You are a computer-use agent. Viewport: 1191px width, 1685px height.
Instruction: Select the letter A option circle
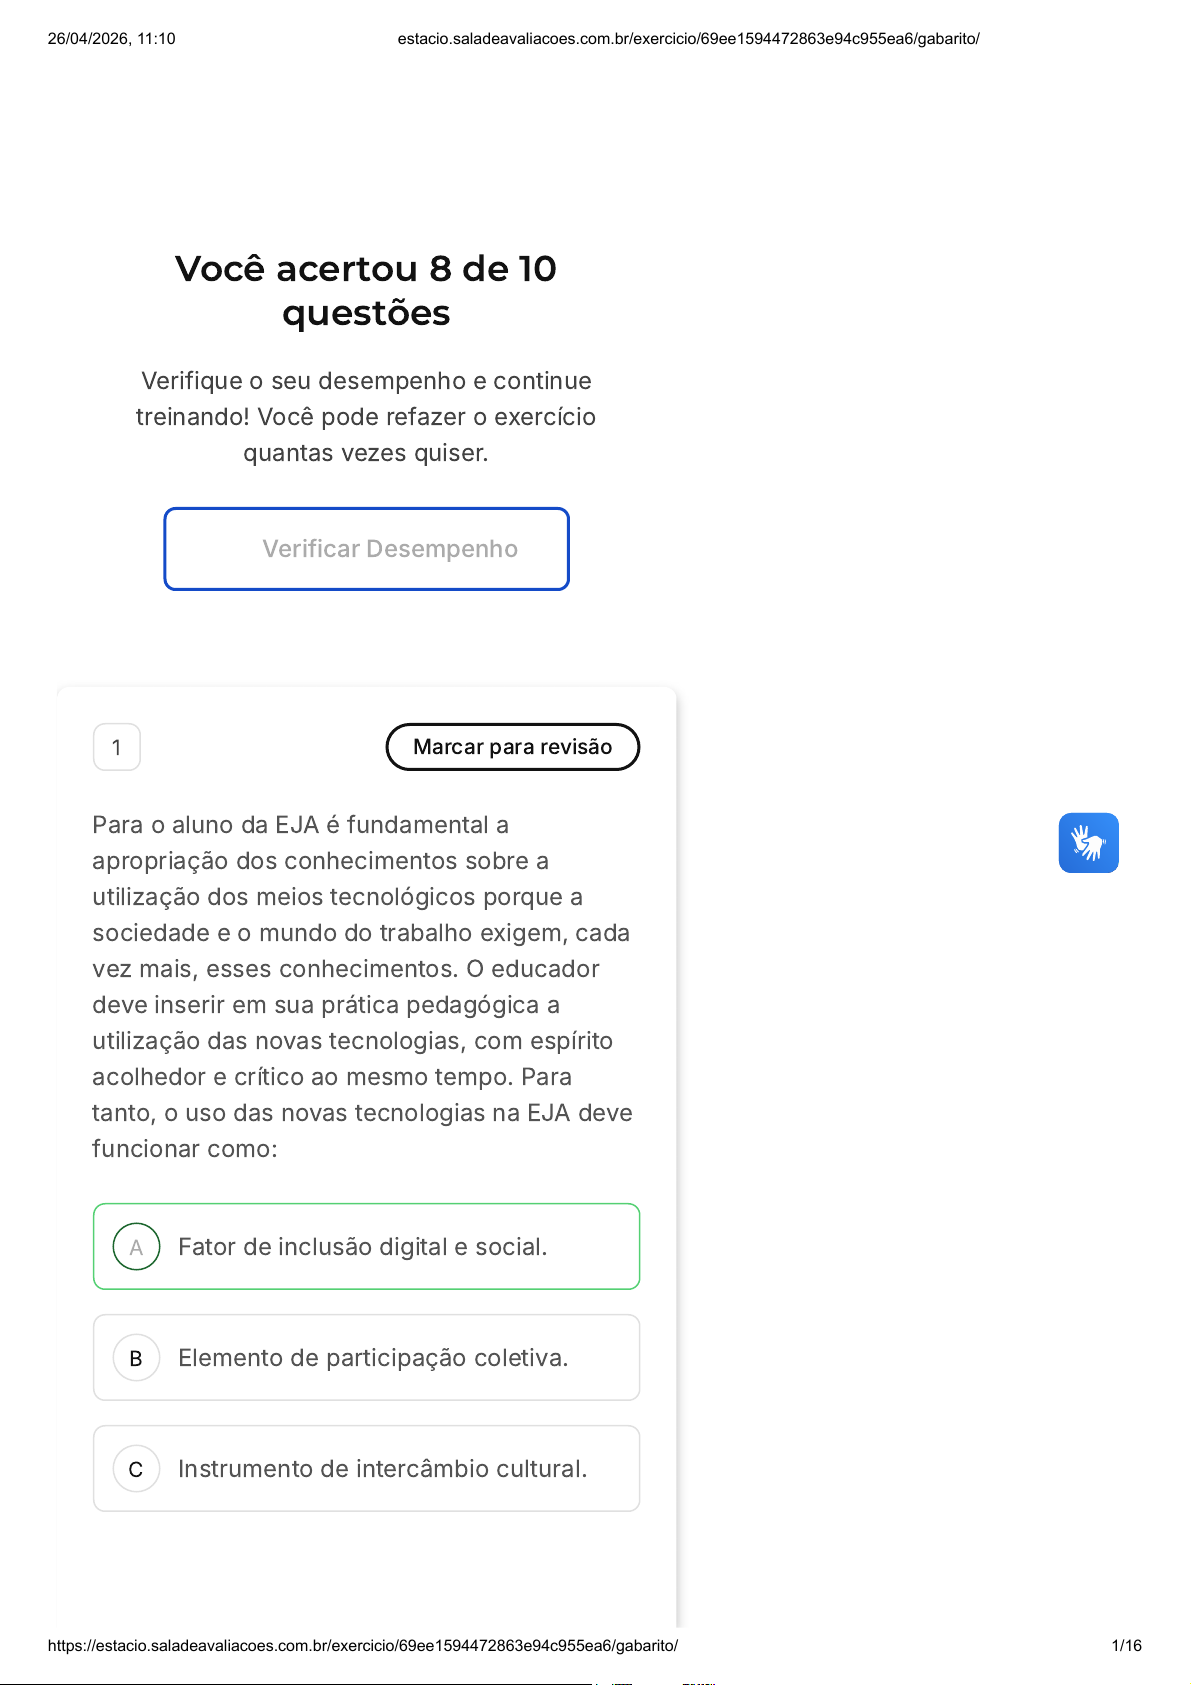tap(137, 1247)
